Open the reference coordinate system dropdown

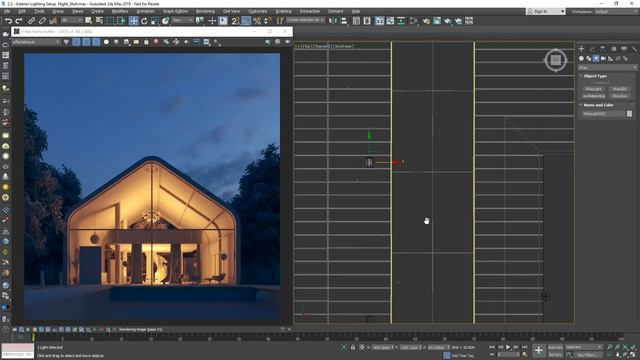coord(182,20)
